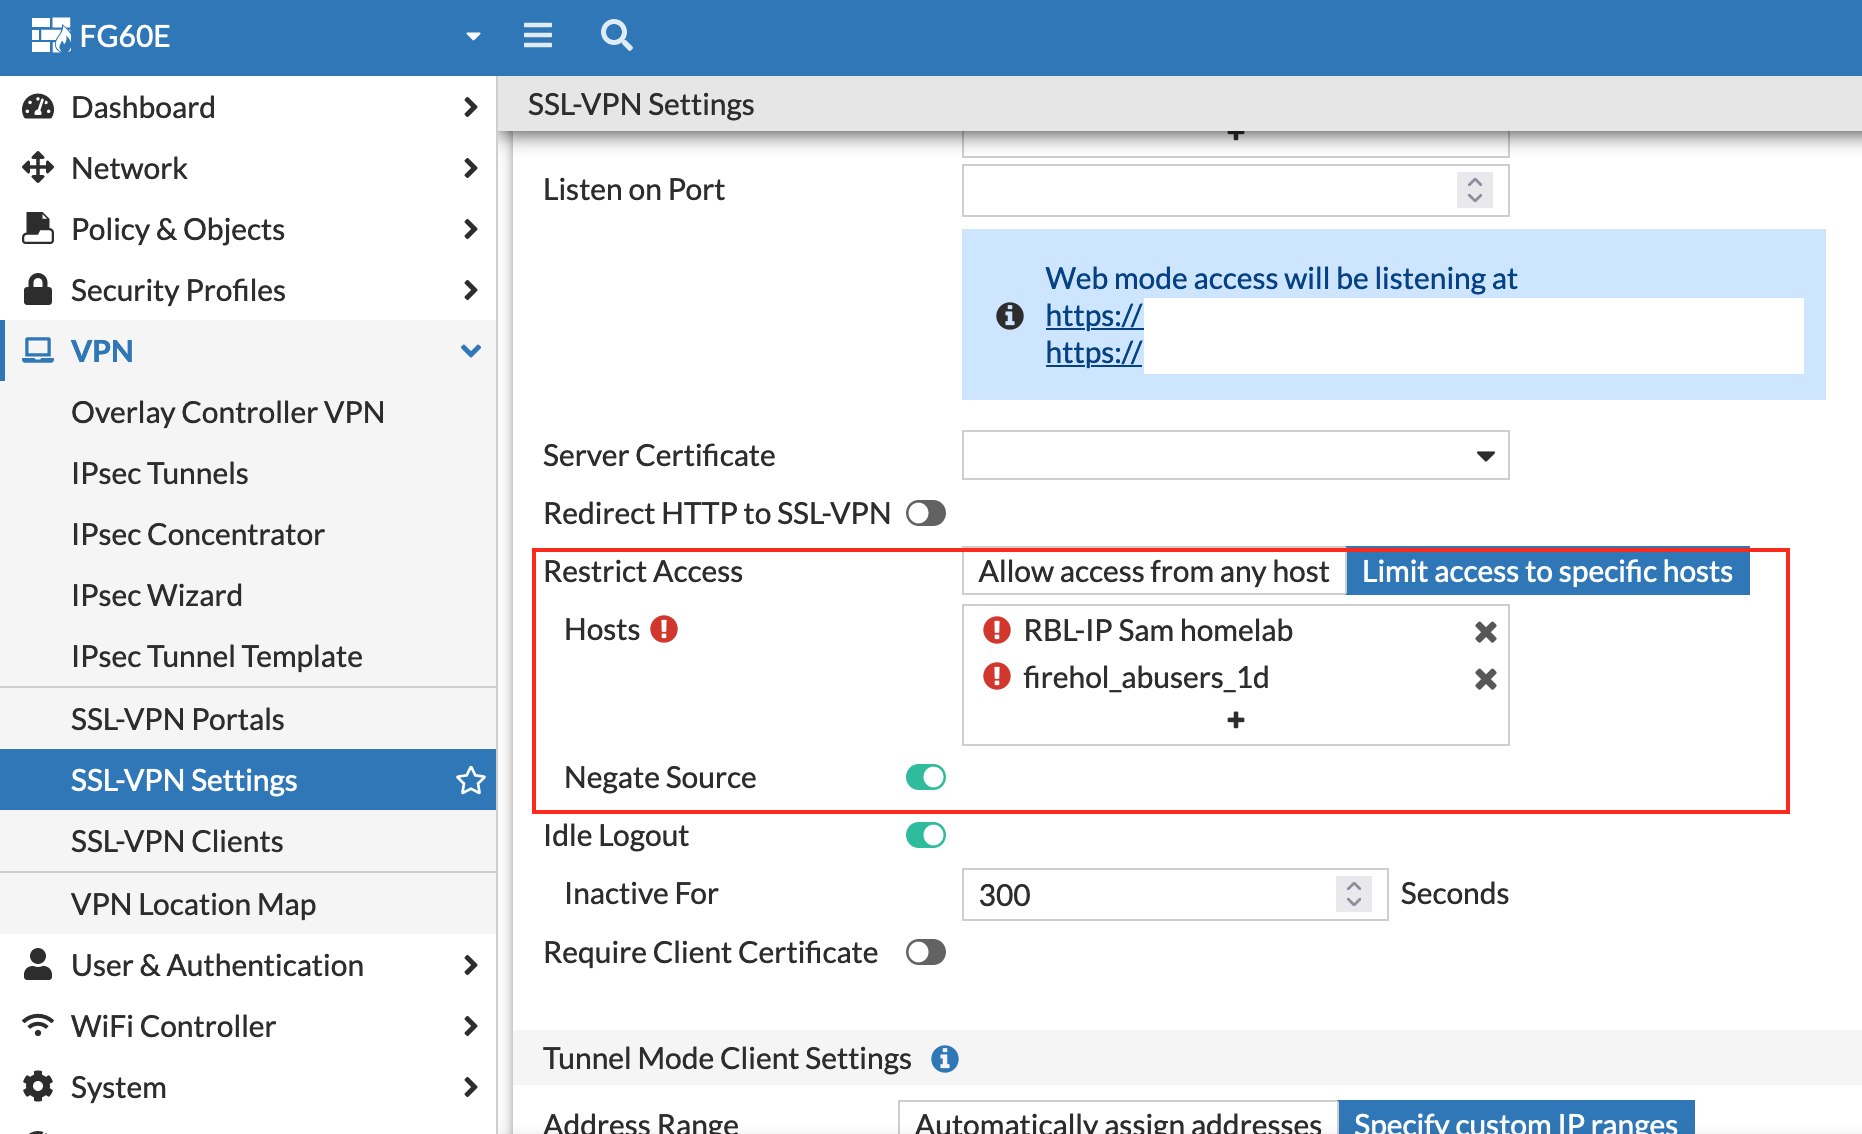Go to SSL-VPN Portals

point(178,718)
